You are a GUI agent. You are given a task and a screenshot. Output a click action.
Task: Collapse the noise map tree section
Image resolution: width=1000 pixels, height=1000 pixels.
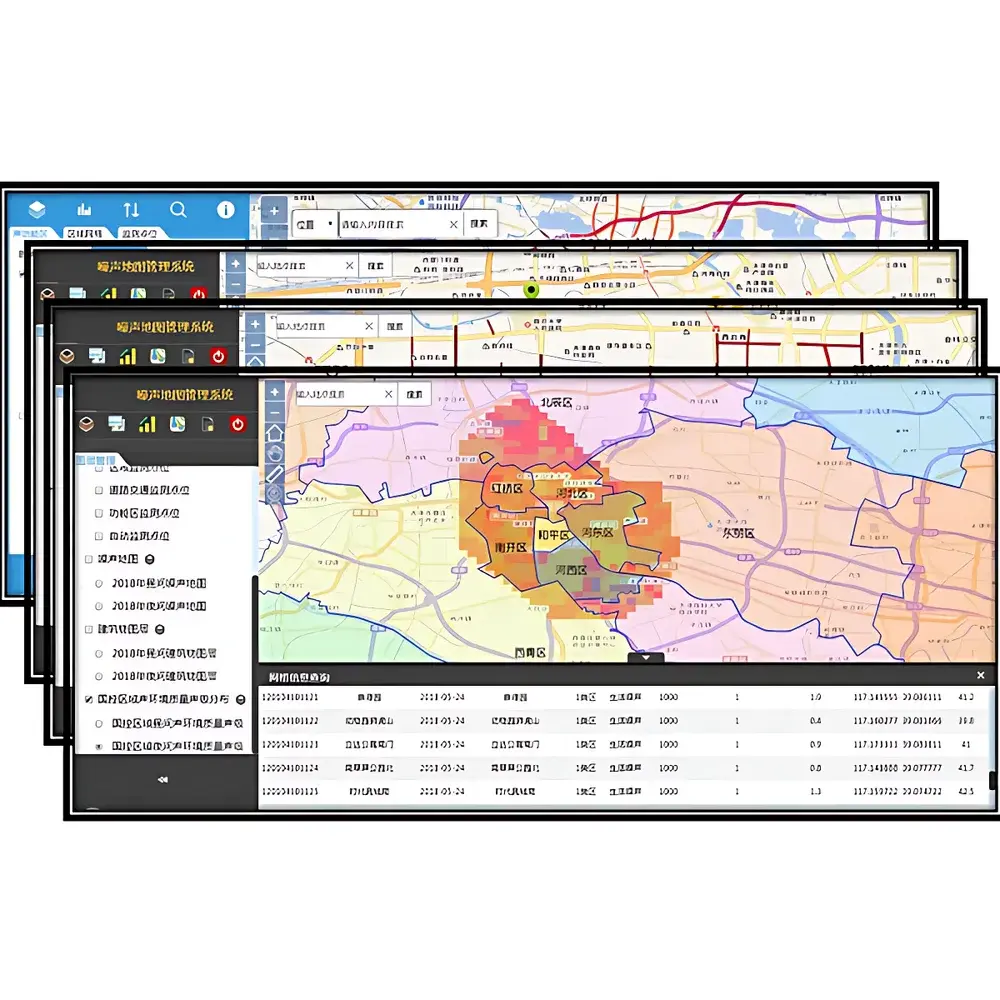(150, 559)
